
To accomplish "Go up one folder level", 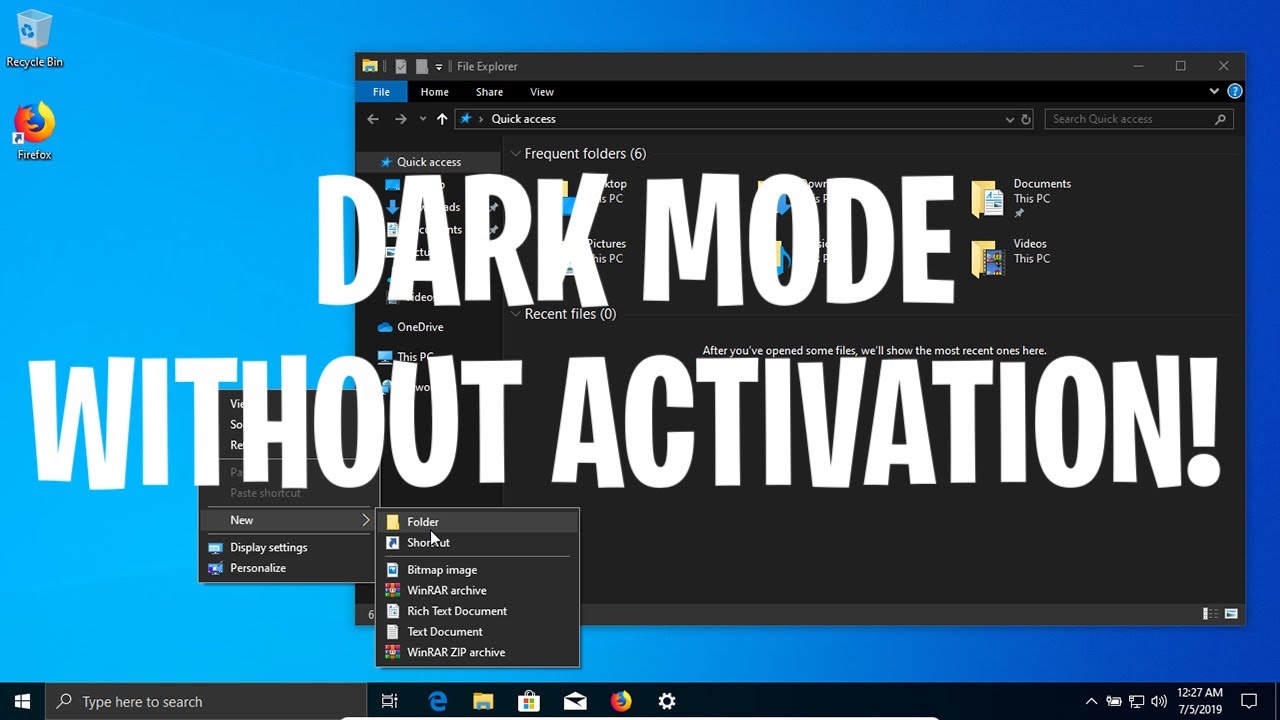I will point(442,119).
